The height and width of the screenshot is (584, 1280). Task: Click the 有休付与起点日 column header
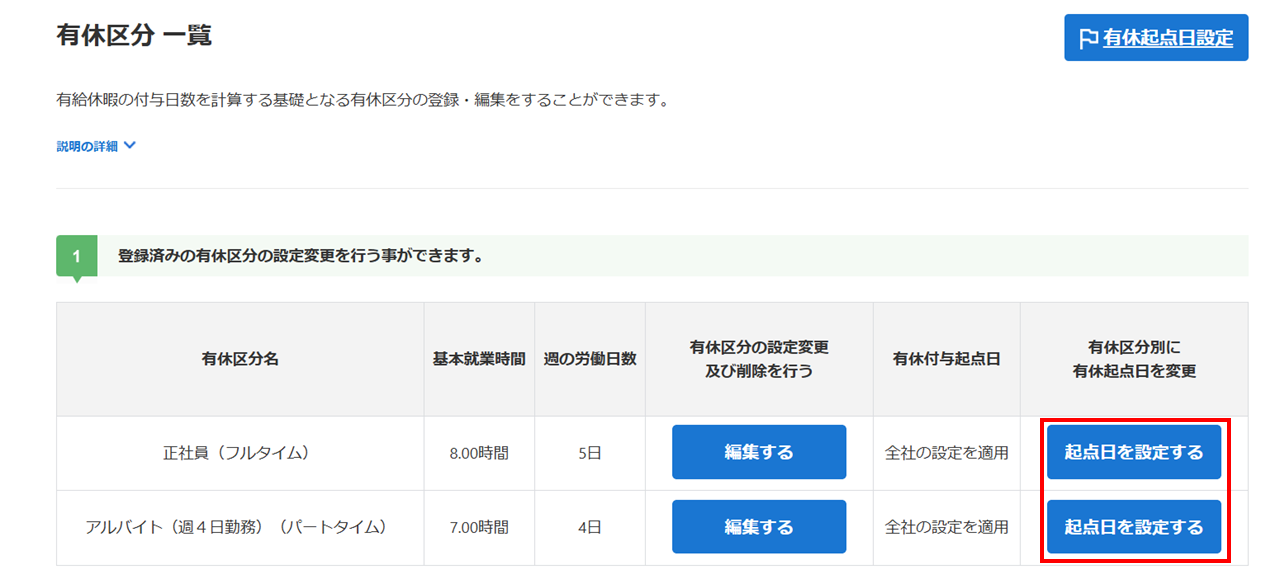[x=947, y=359]
